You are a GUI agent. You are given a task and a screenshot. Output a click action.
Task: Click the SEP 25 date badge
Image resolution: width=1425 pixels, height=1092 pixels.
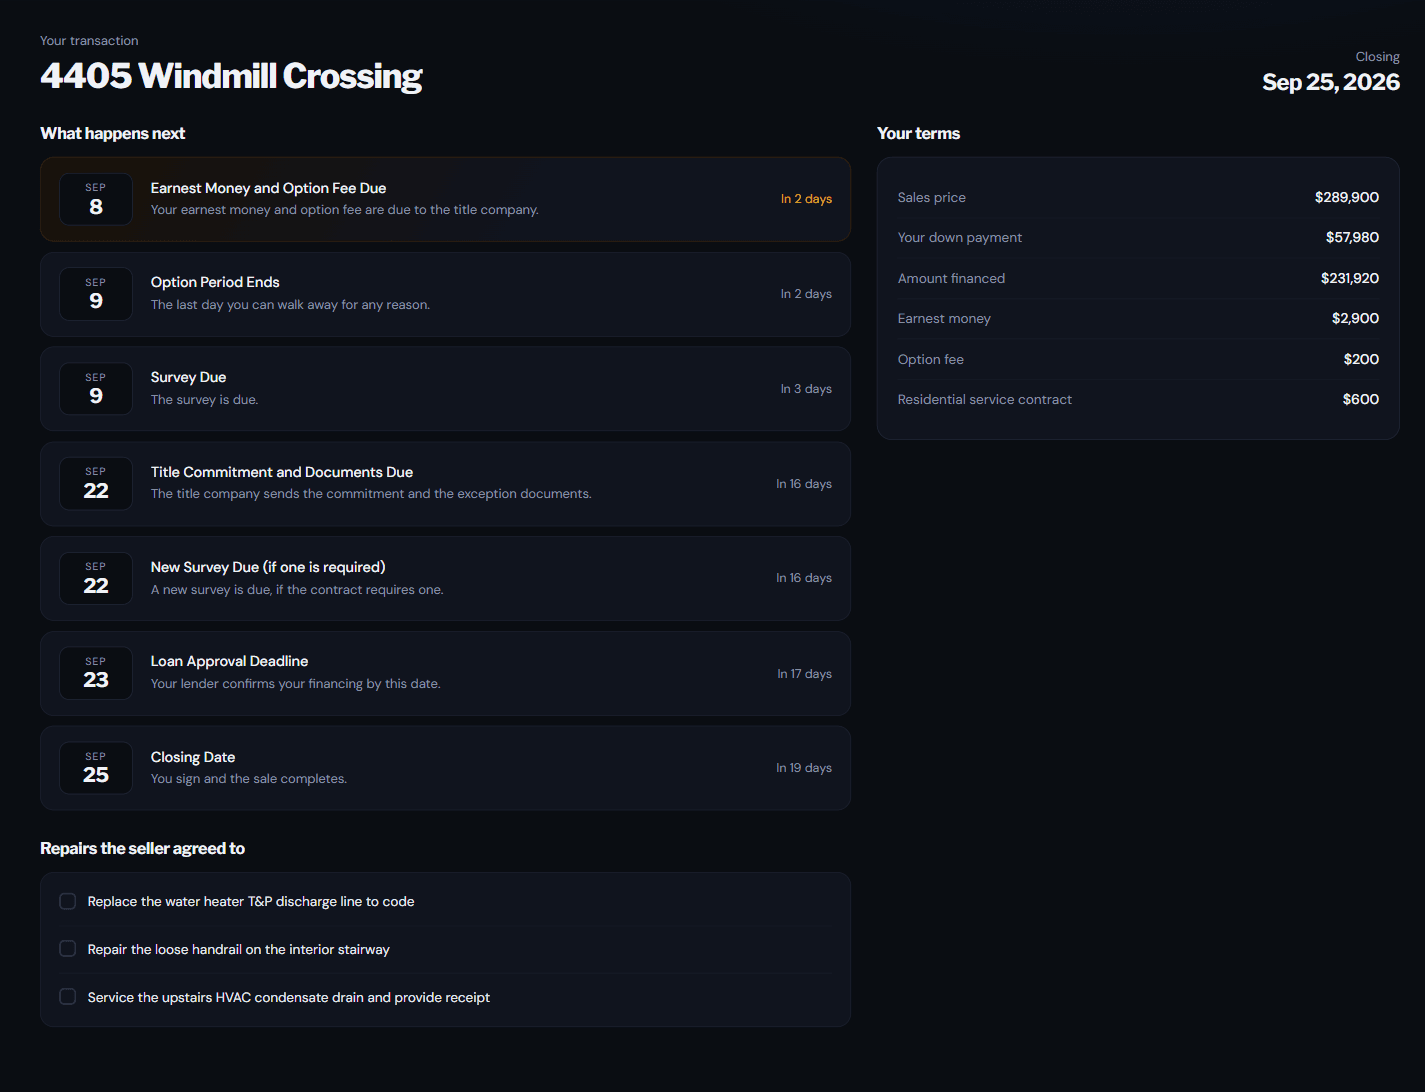pyautogui.click(x=96, y=768)
